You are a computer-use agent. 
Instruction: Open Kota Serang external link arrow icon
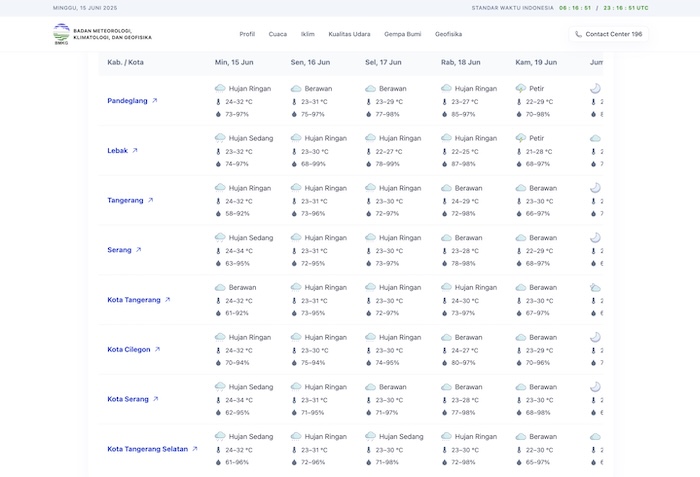pos(155,399)
